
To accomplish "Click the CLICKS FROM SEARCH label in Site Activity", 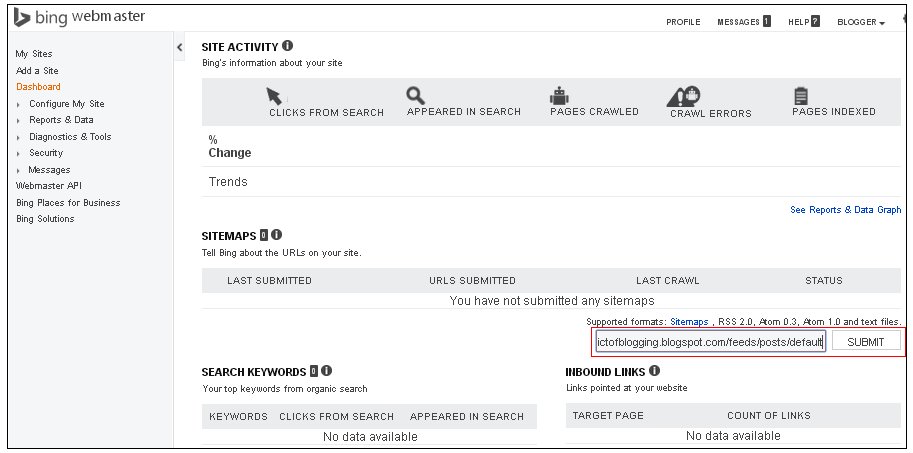I will point(327,113).
